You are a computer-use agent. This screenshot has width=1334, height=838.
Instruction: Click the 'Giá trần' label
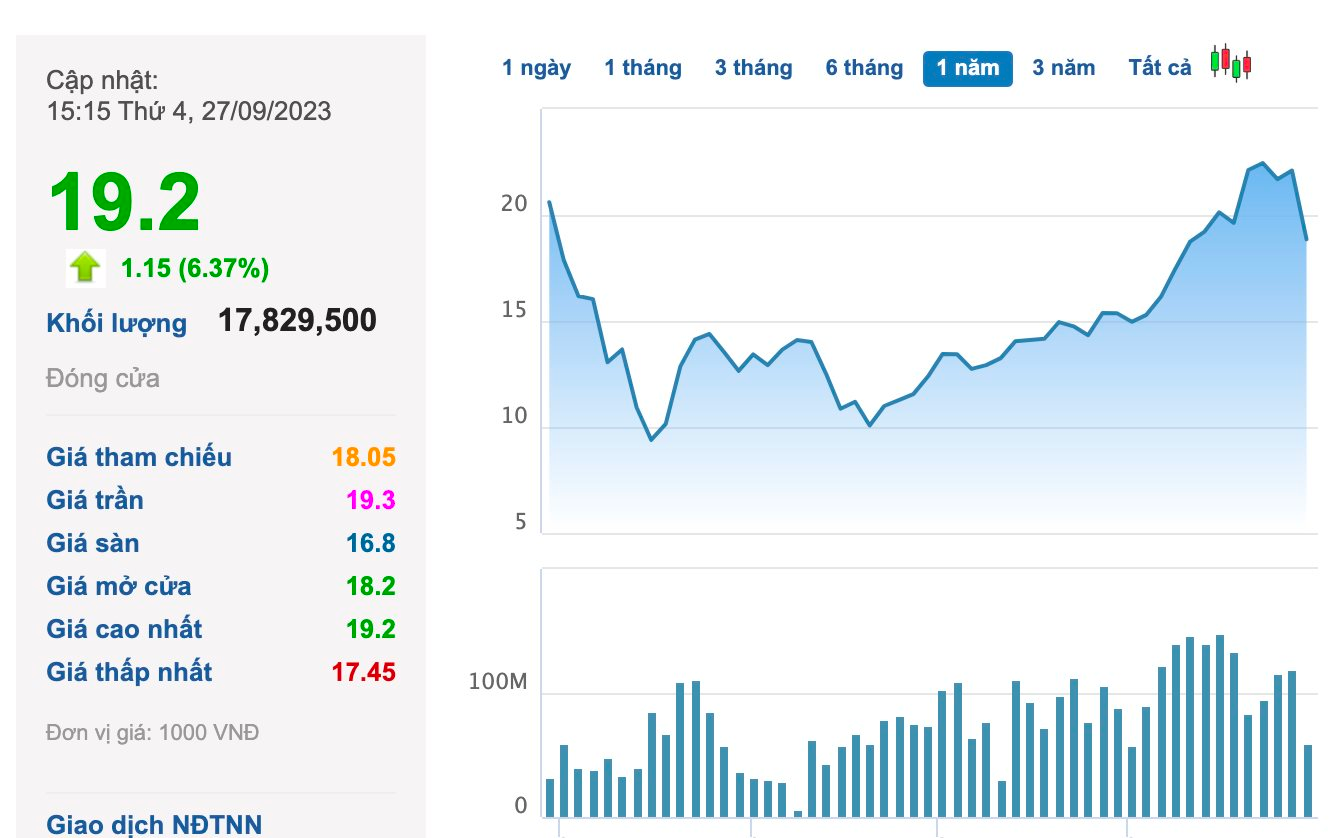95,500
